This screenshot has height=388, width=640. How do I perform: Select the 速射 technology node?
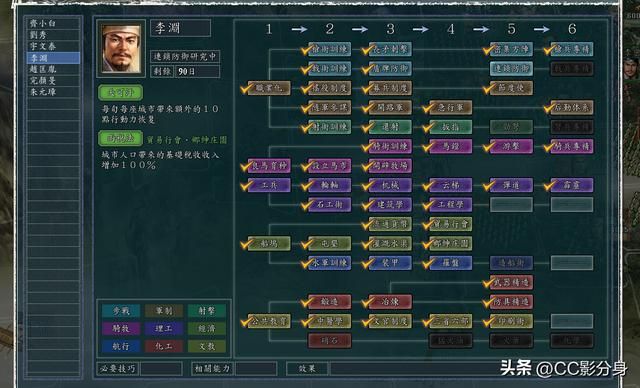click(390, 127)
